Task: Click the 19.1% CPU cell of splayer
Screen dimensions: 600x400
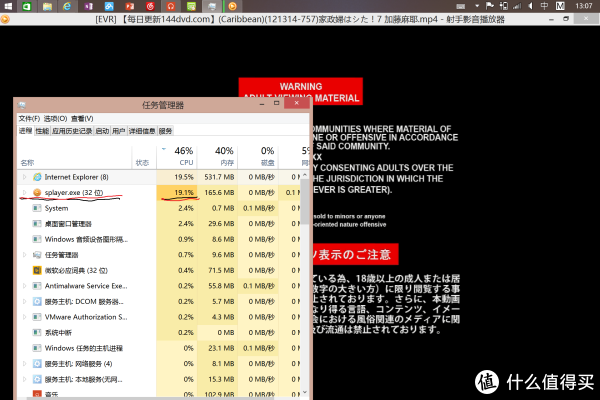Action: [x=177, y=193]
